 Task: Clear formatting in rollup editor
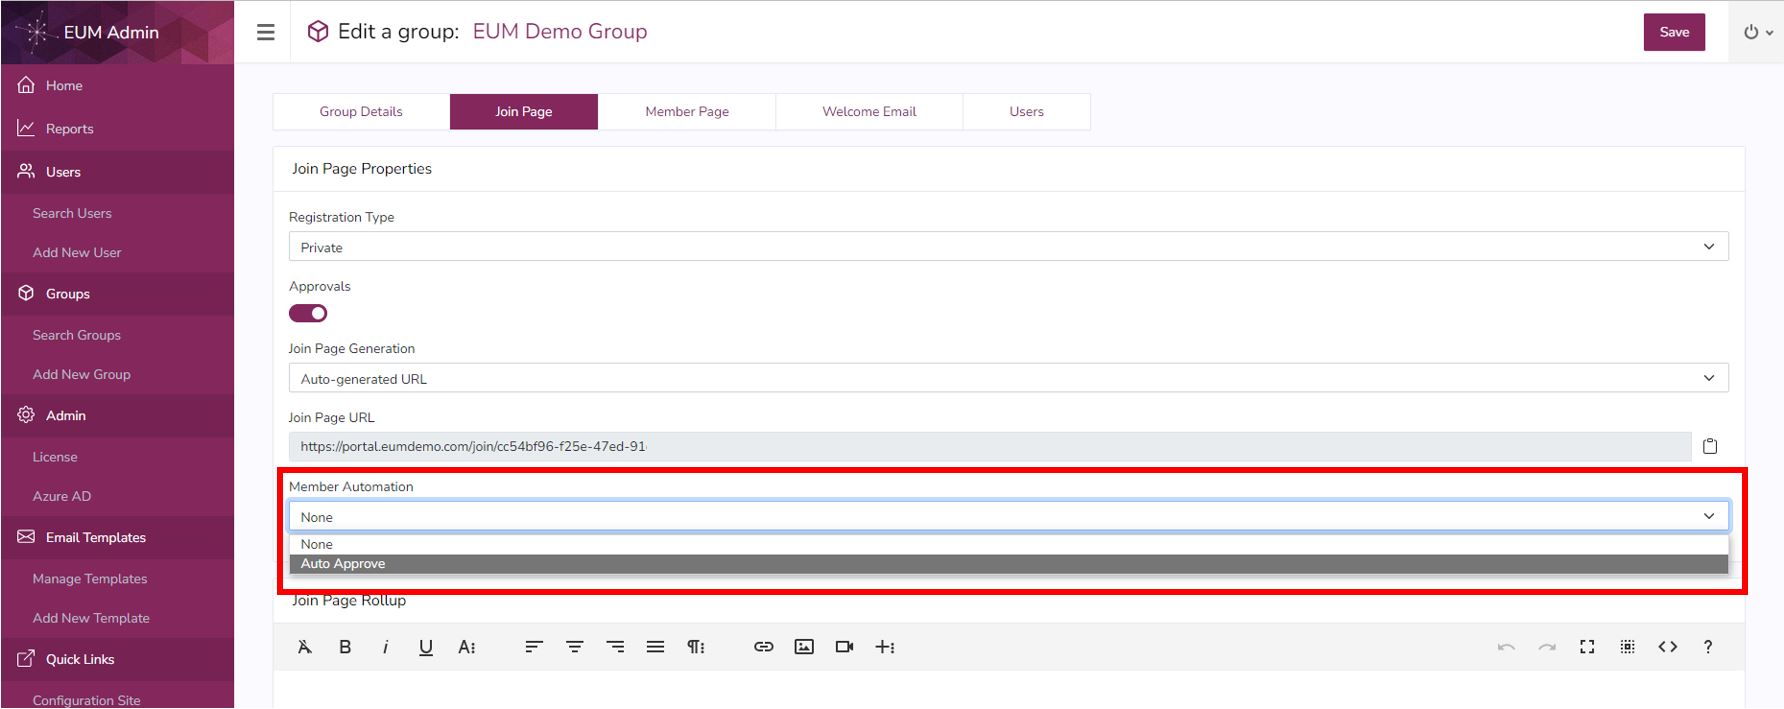click(305, 647)
